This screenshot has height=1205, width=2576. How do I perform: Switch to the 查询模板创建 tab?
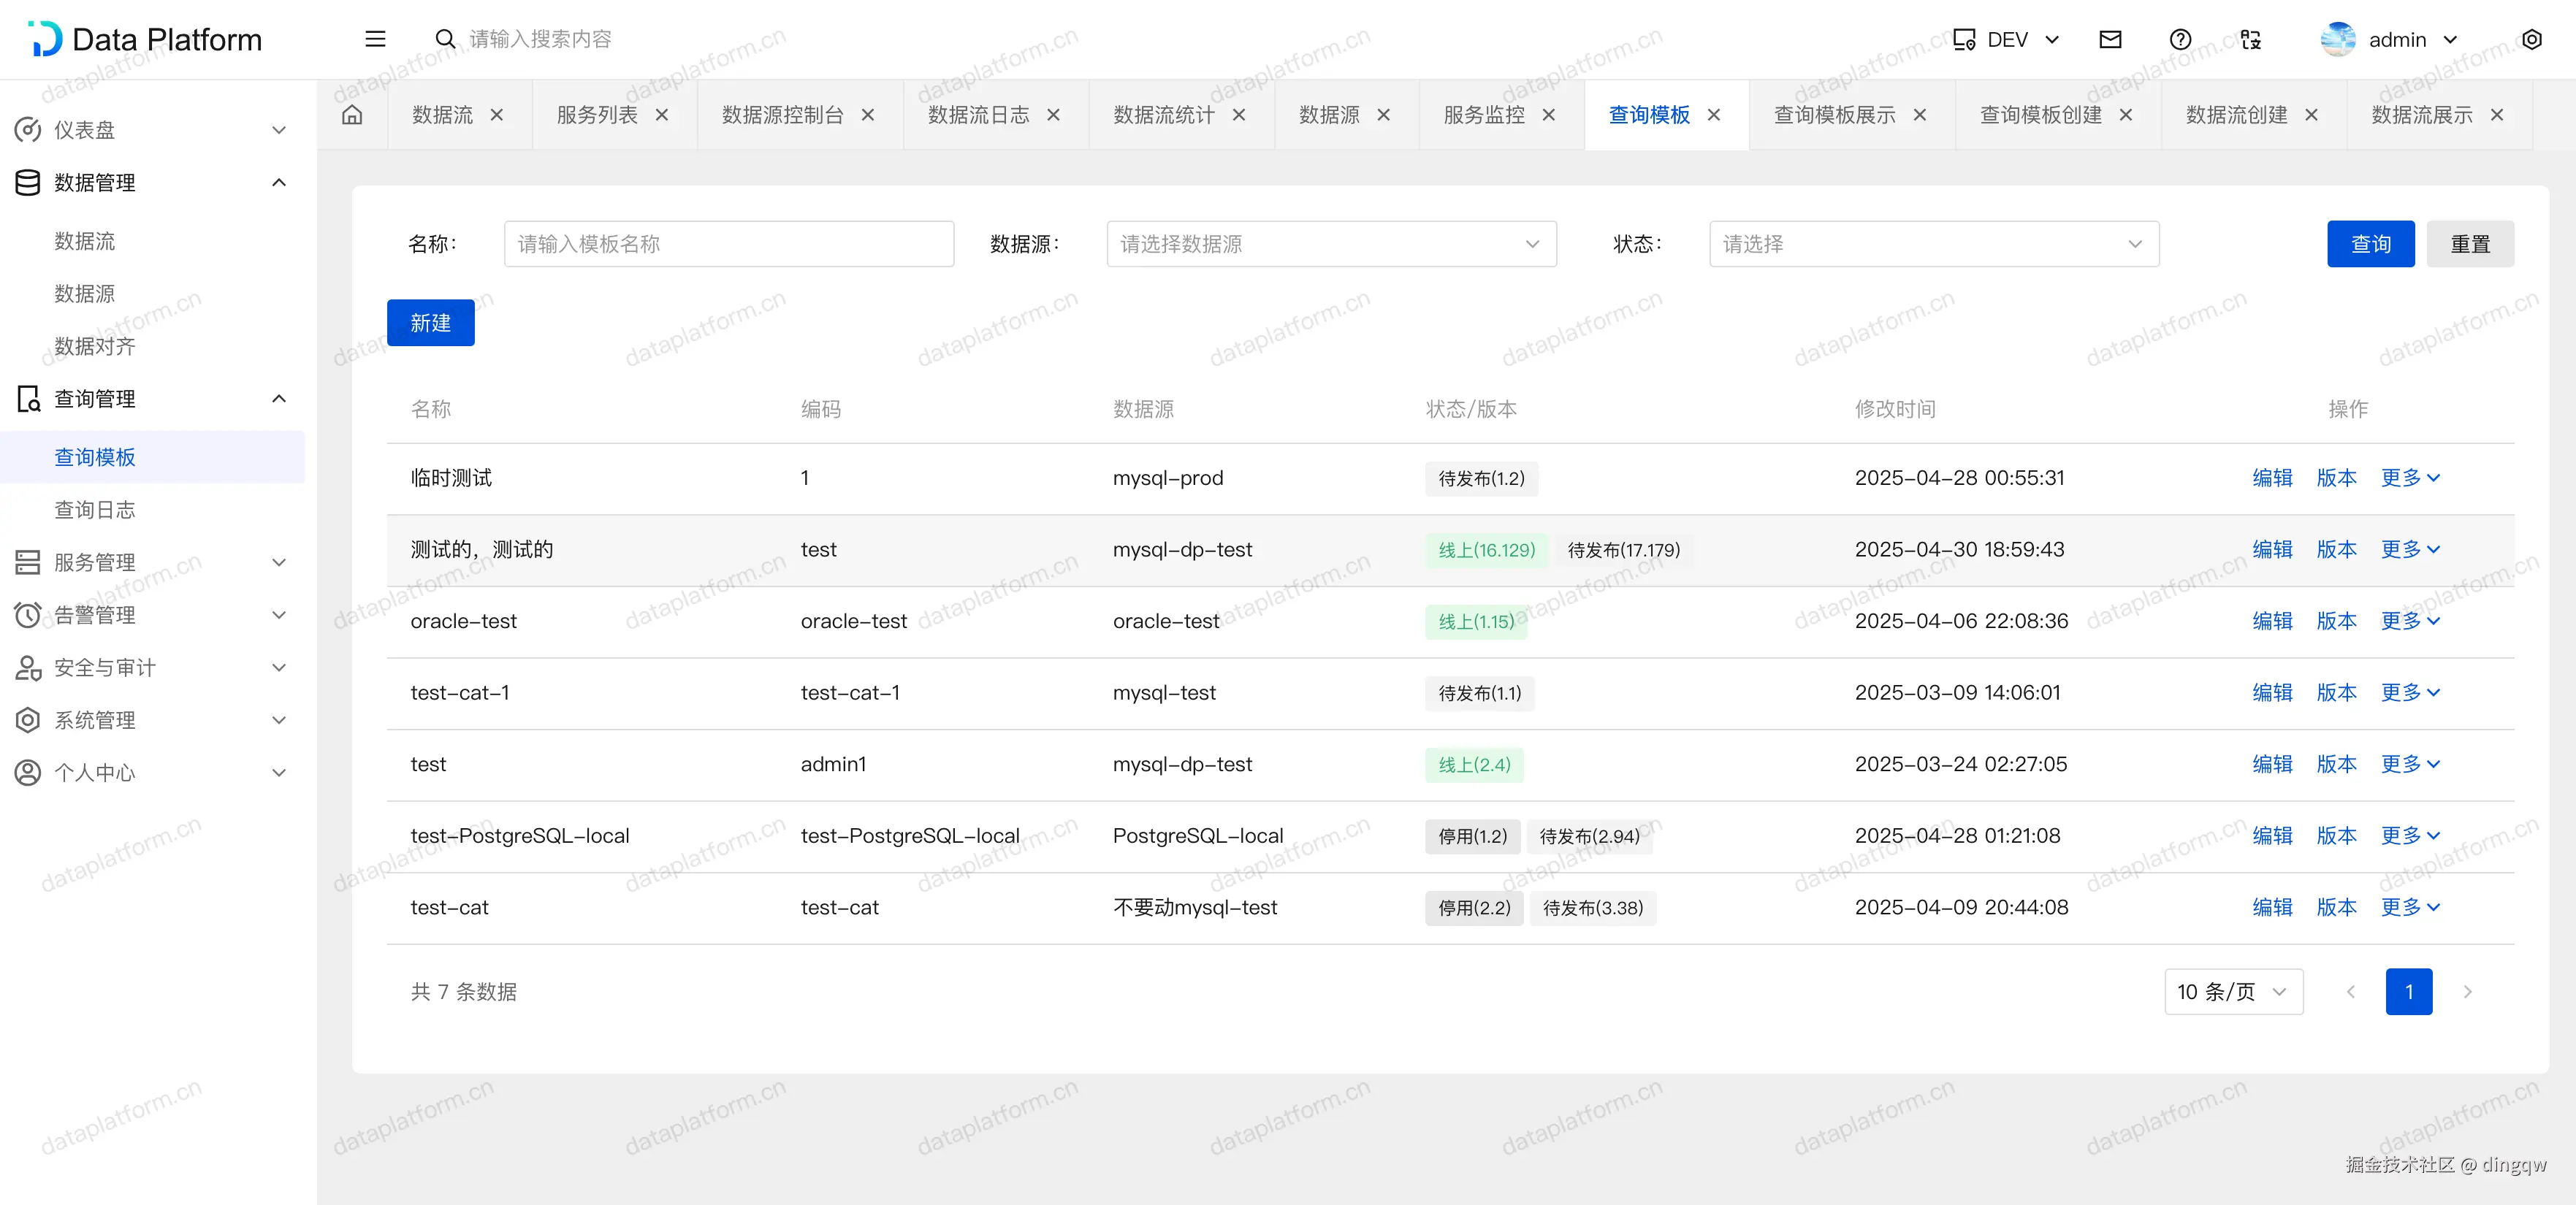tap(2040, 115)
